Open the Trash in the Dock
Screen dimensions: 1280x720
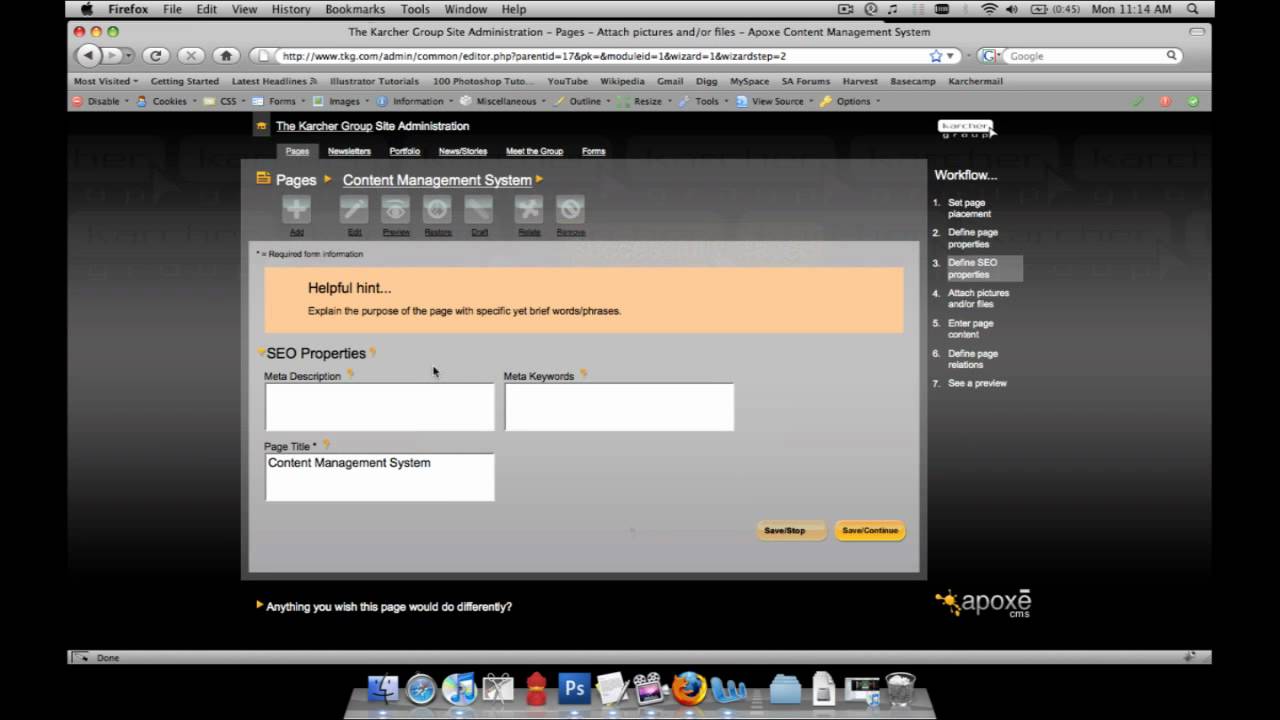coord(900,689)
